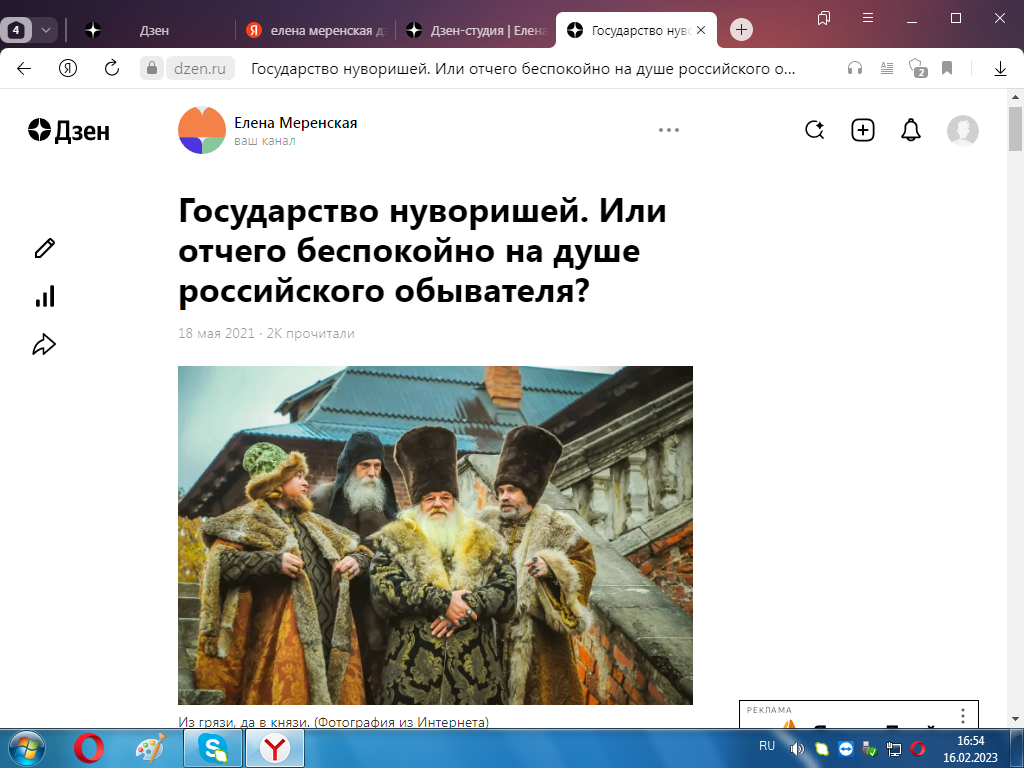Click the profile avatar circle
This screenshot has height=768, width=1024.
click(x=963, y=130)
